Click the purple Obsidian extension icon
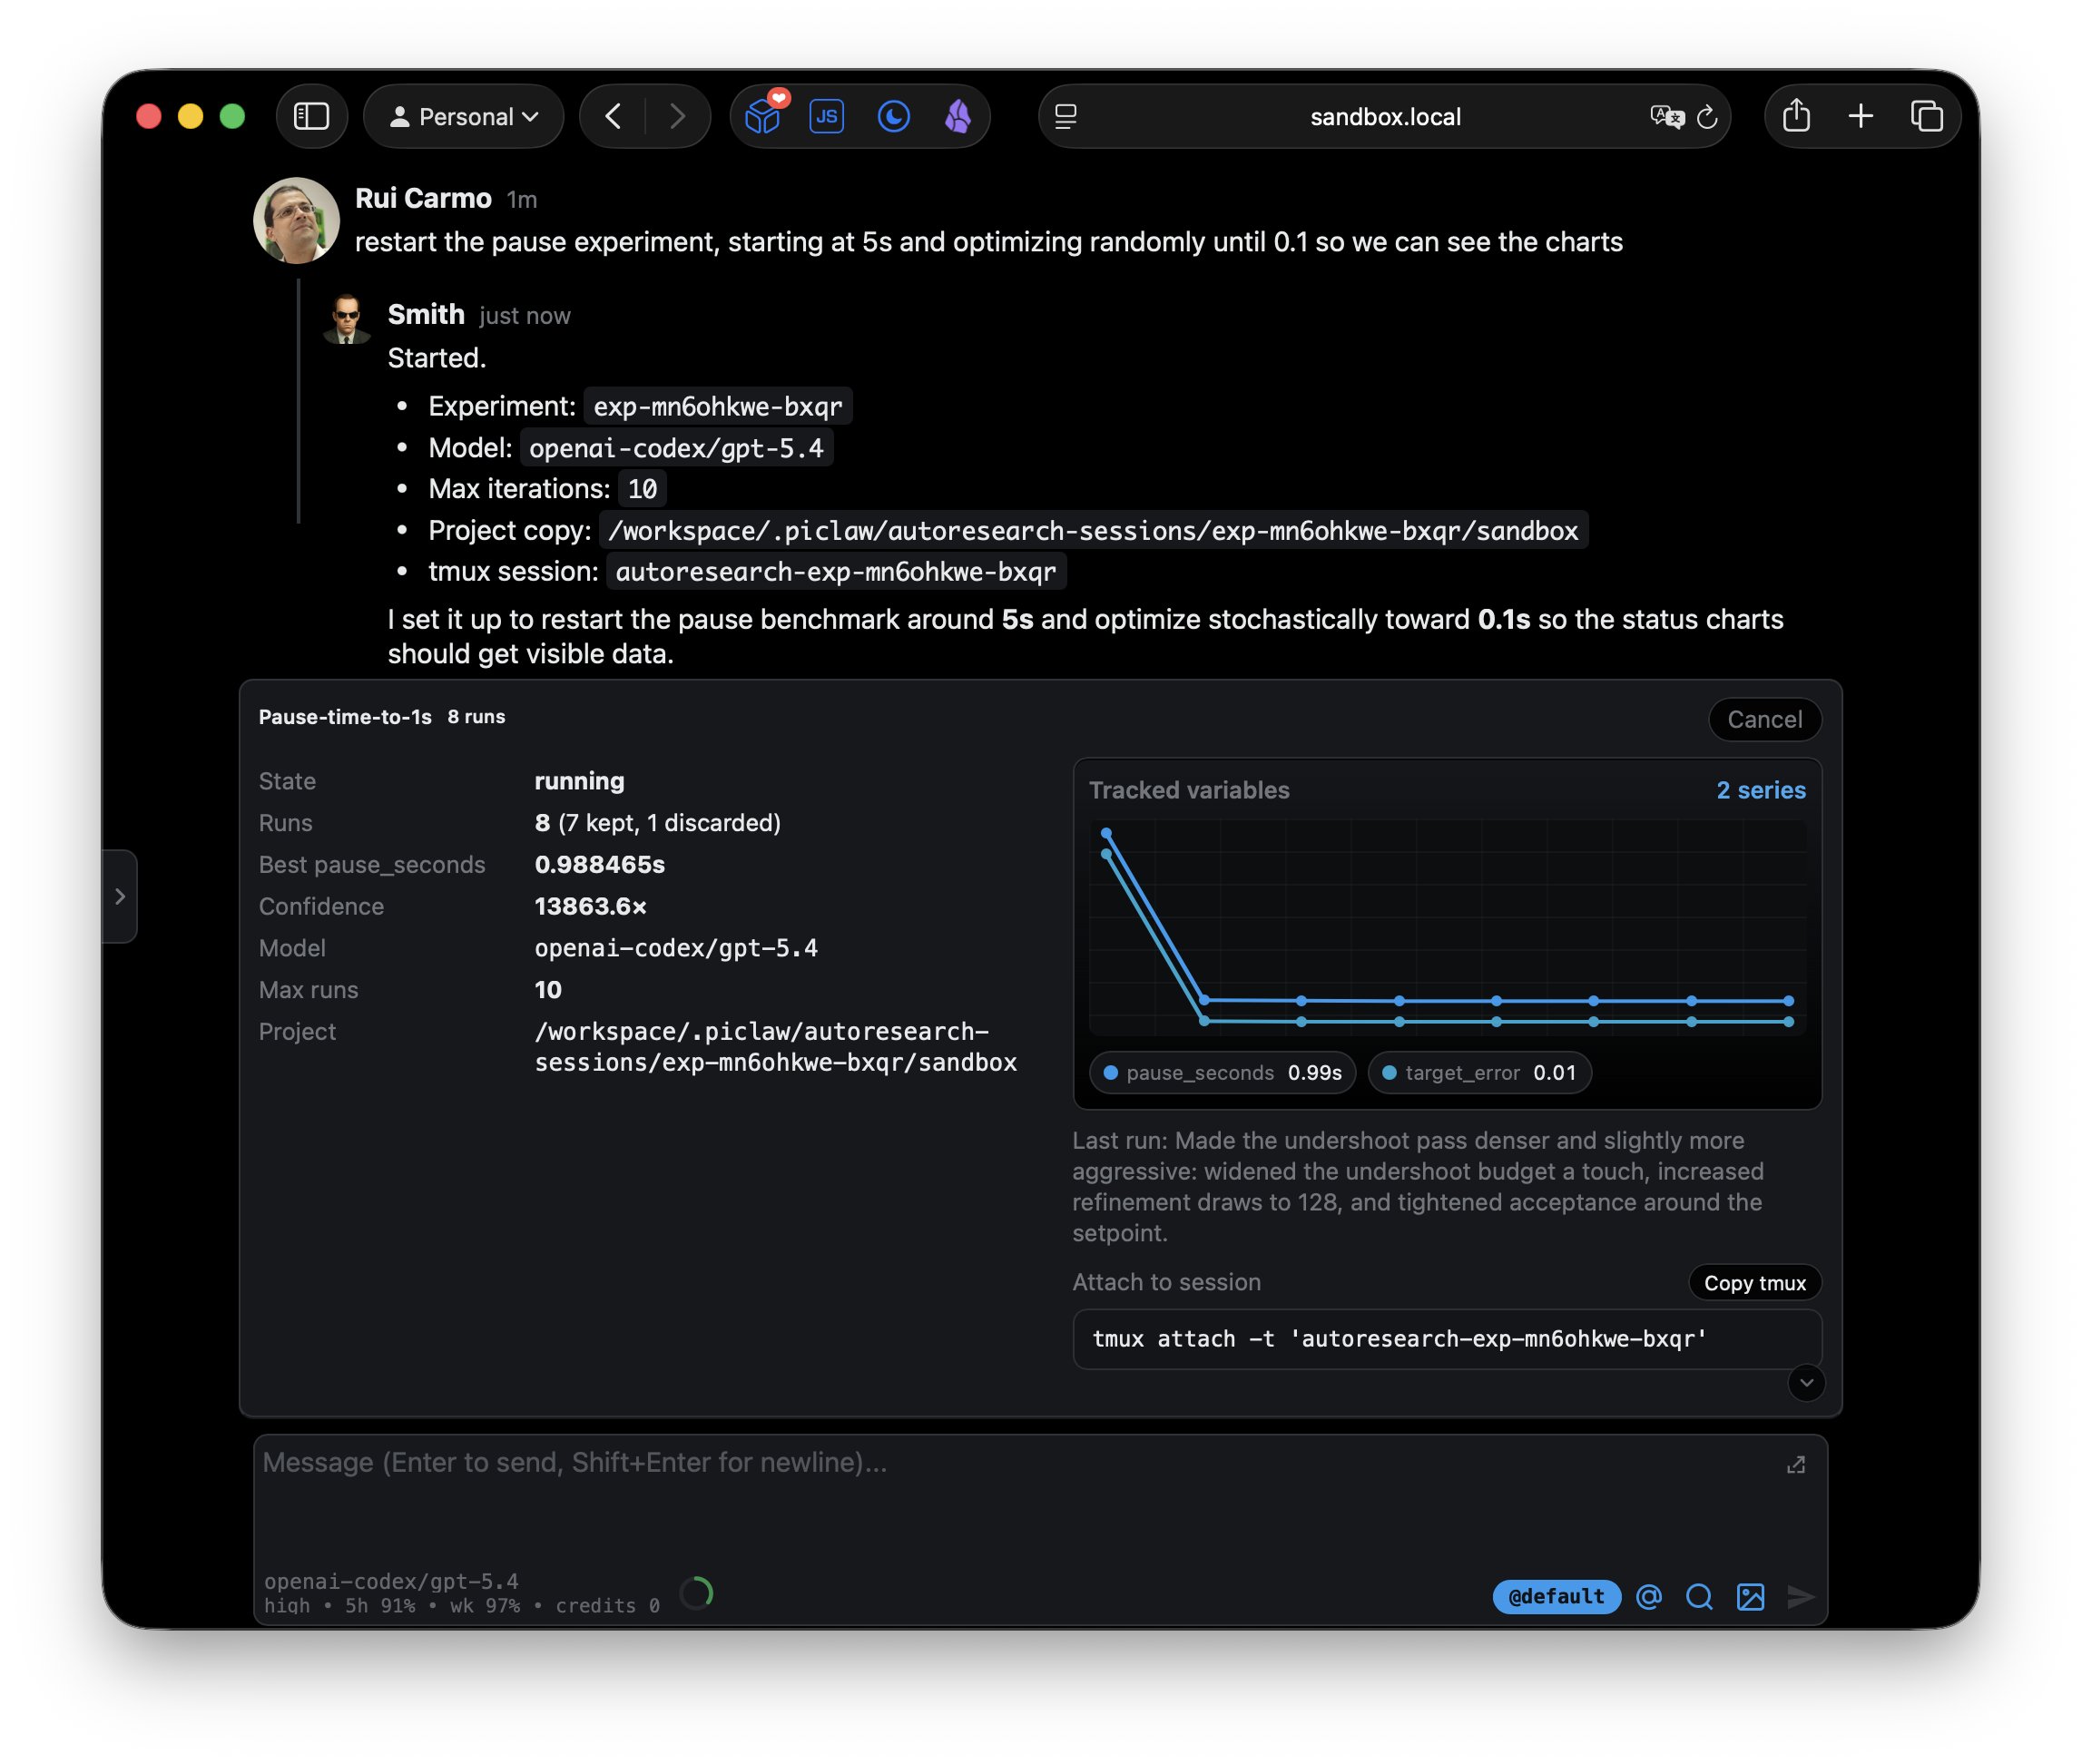Image resolution: width=2082 pixels, height=1764 pixels. 957,117
